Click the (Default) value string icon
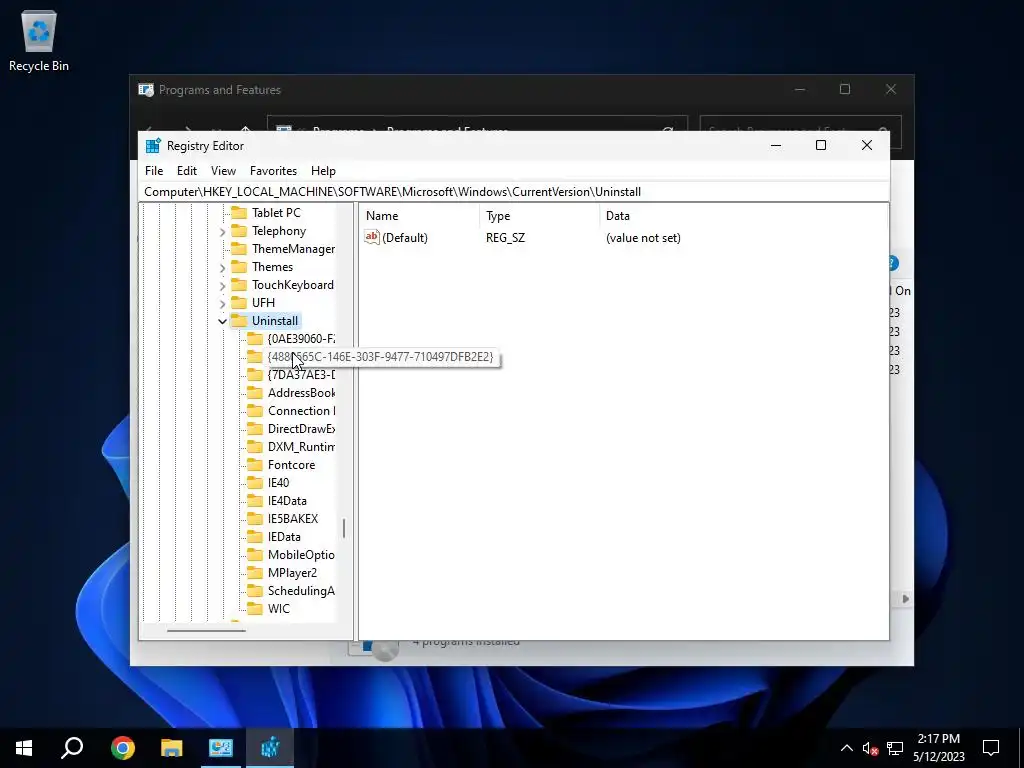 (x=372, y=238)
